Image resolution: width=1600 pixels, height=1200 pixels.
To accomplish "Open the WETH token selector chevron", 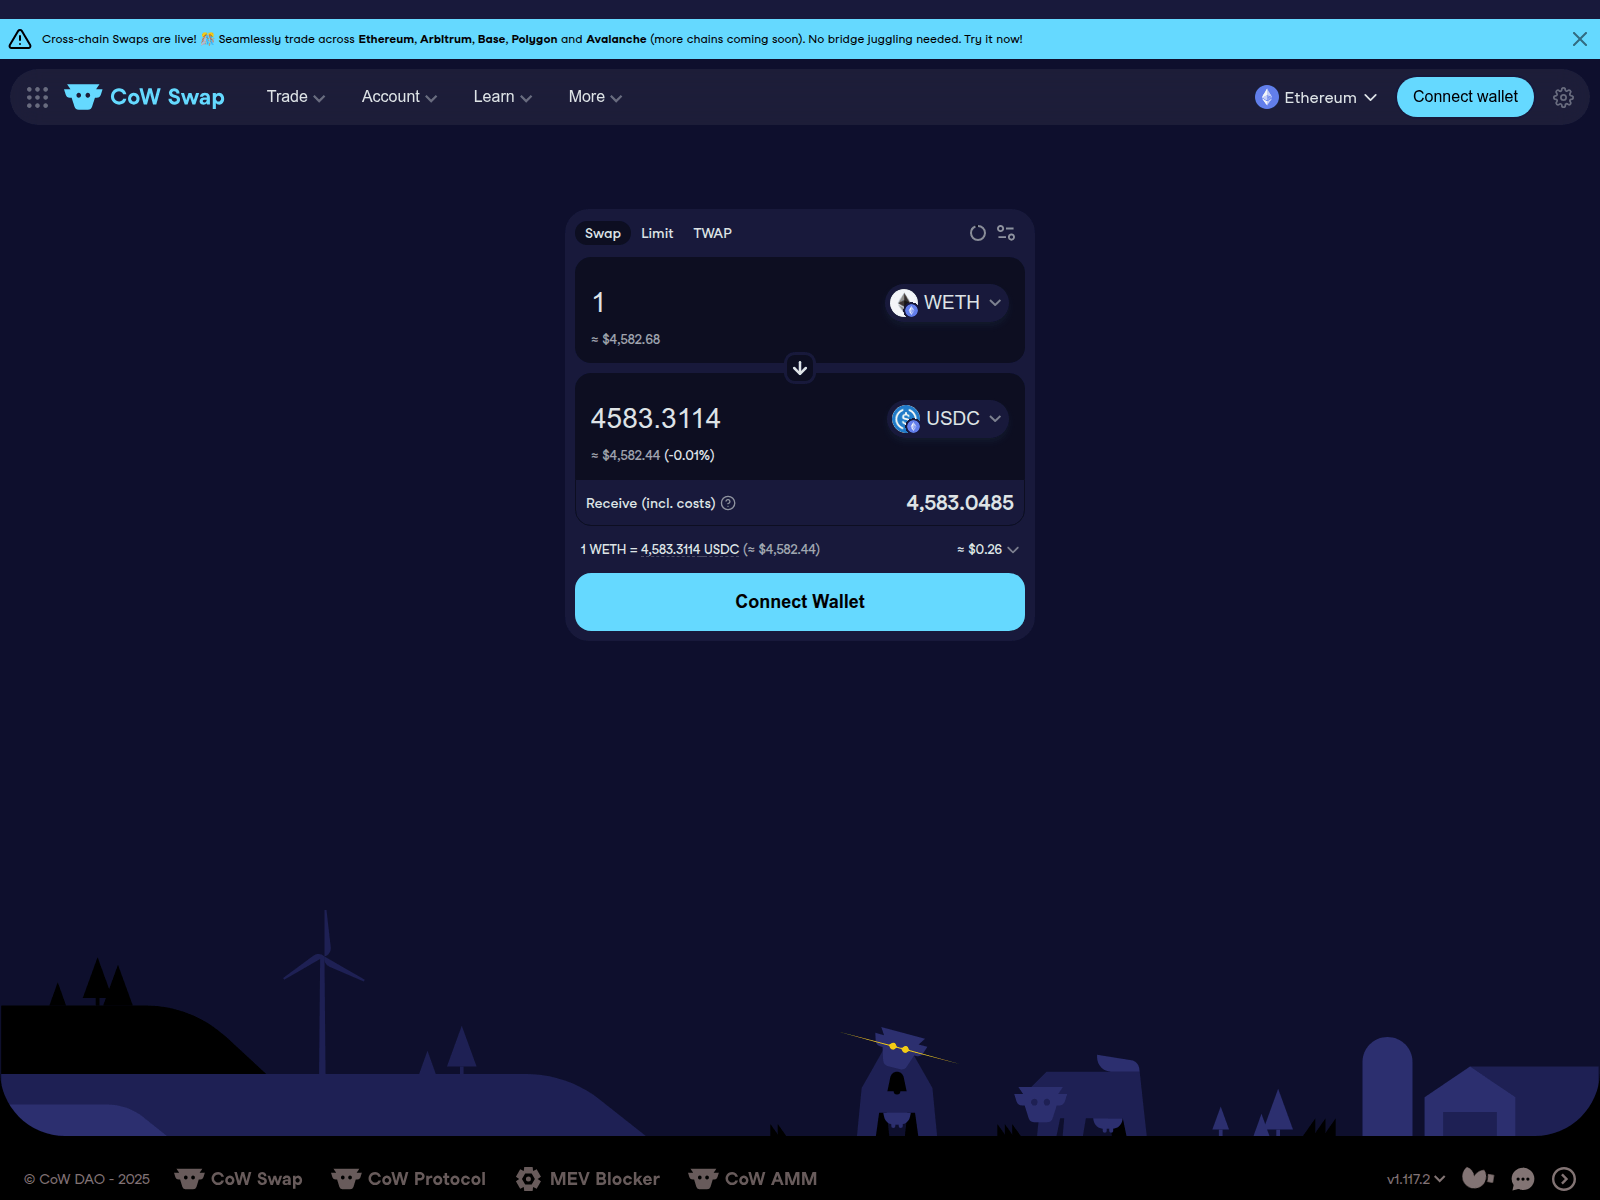I will coord(995,303).
